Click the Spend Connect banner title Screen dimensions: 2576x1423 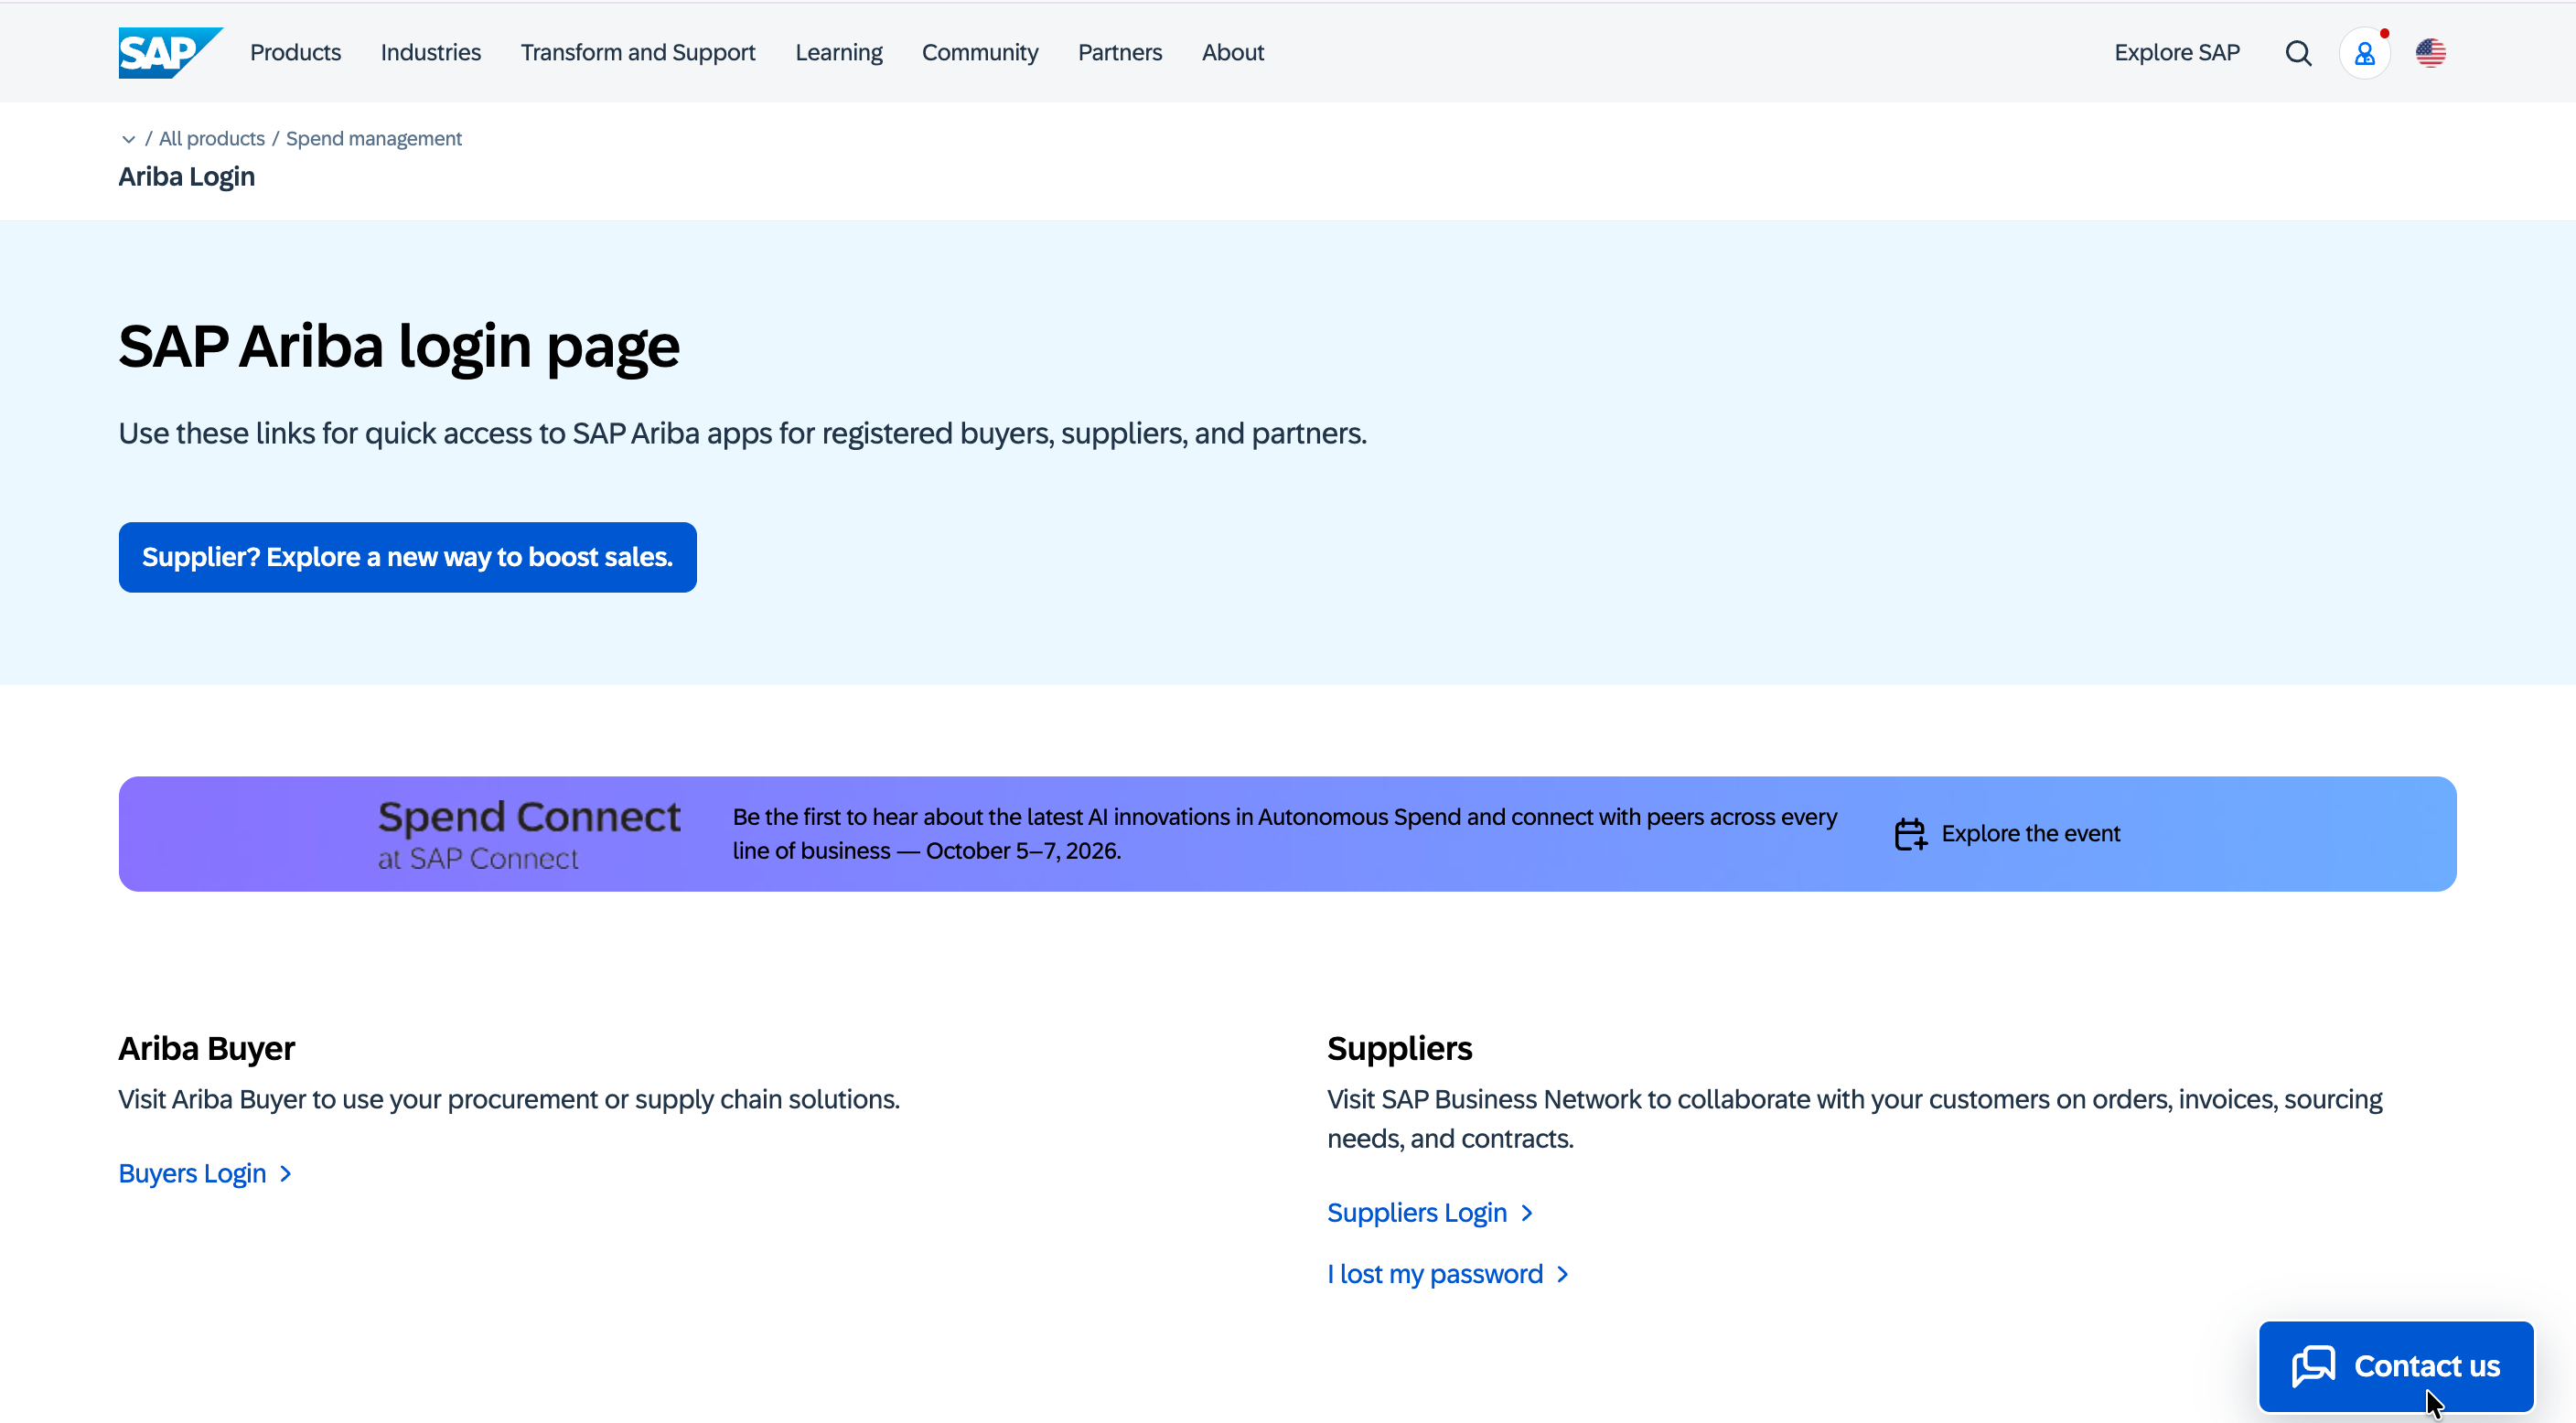[x=529, y=817]
